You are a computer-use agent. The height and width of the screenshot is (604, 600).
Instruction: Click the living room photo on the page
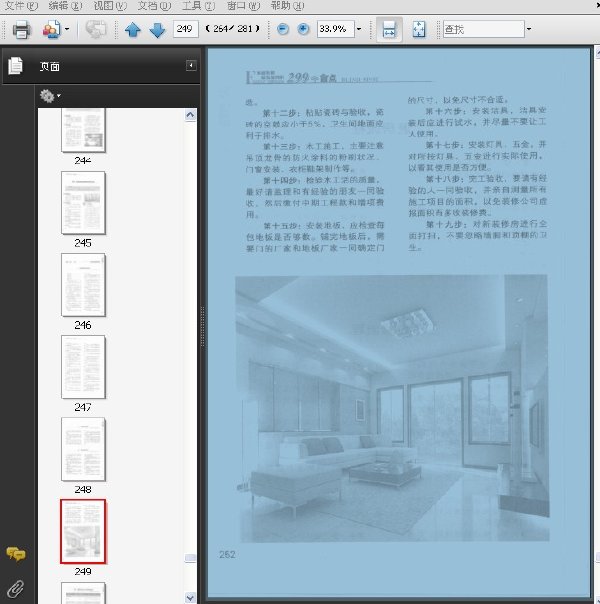coord(392,408)
